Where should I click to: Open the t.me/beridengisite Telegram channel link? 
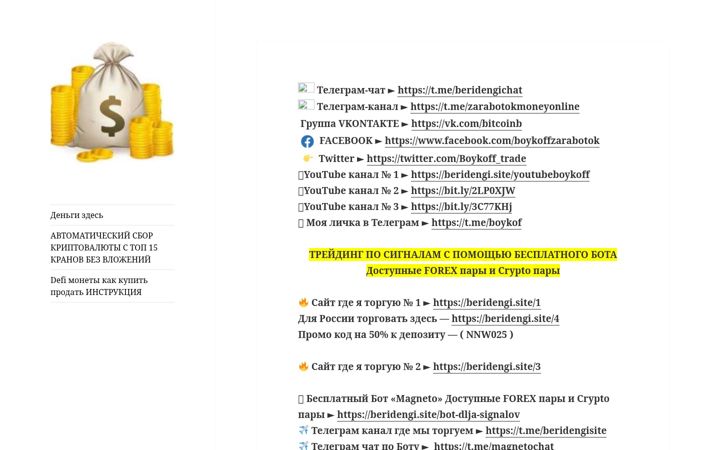point(546,431)
